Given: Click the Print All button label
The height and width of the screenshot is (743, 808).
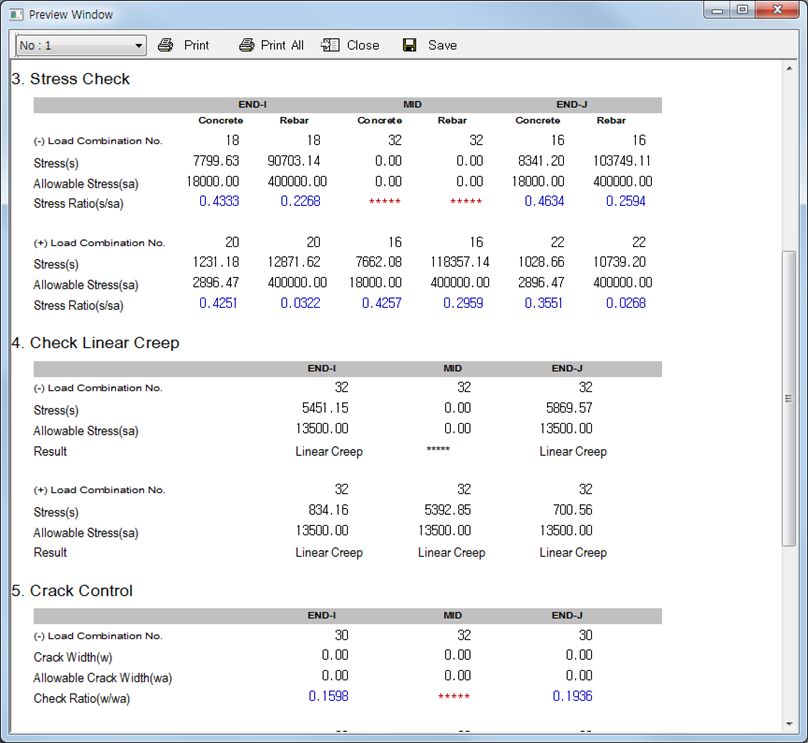Looking at the screenshot, I should pos(282,45).
